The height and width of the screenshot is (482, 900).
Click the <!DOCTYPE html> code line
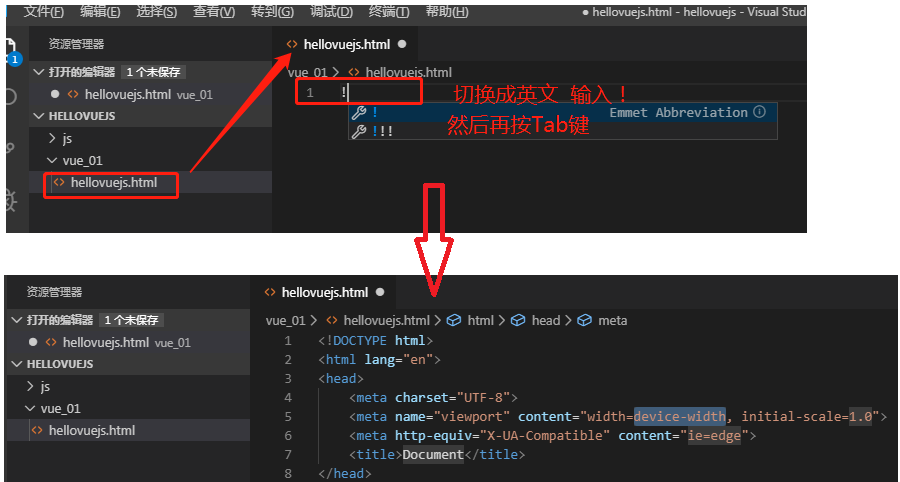pyautogui.click(x=375, y=341)
